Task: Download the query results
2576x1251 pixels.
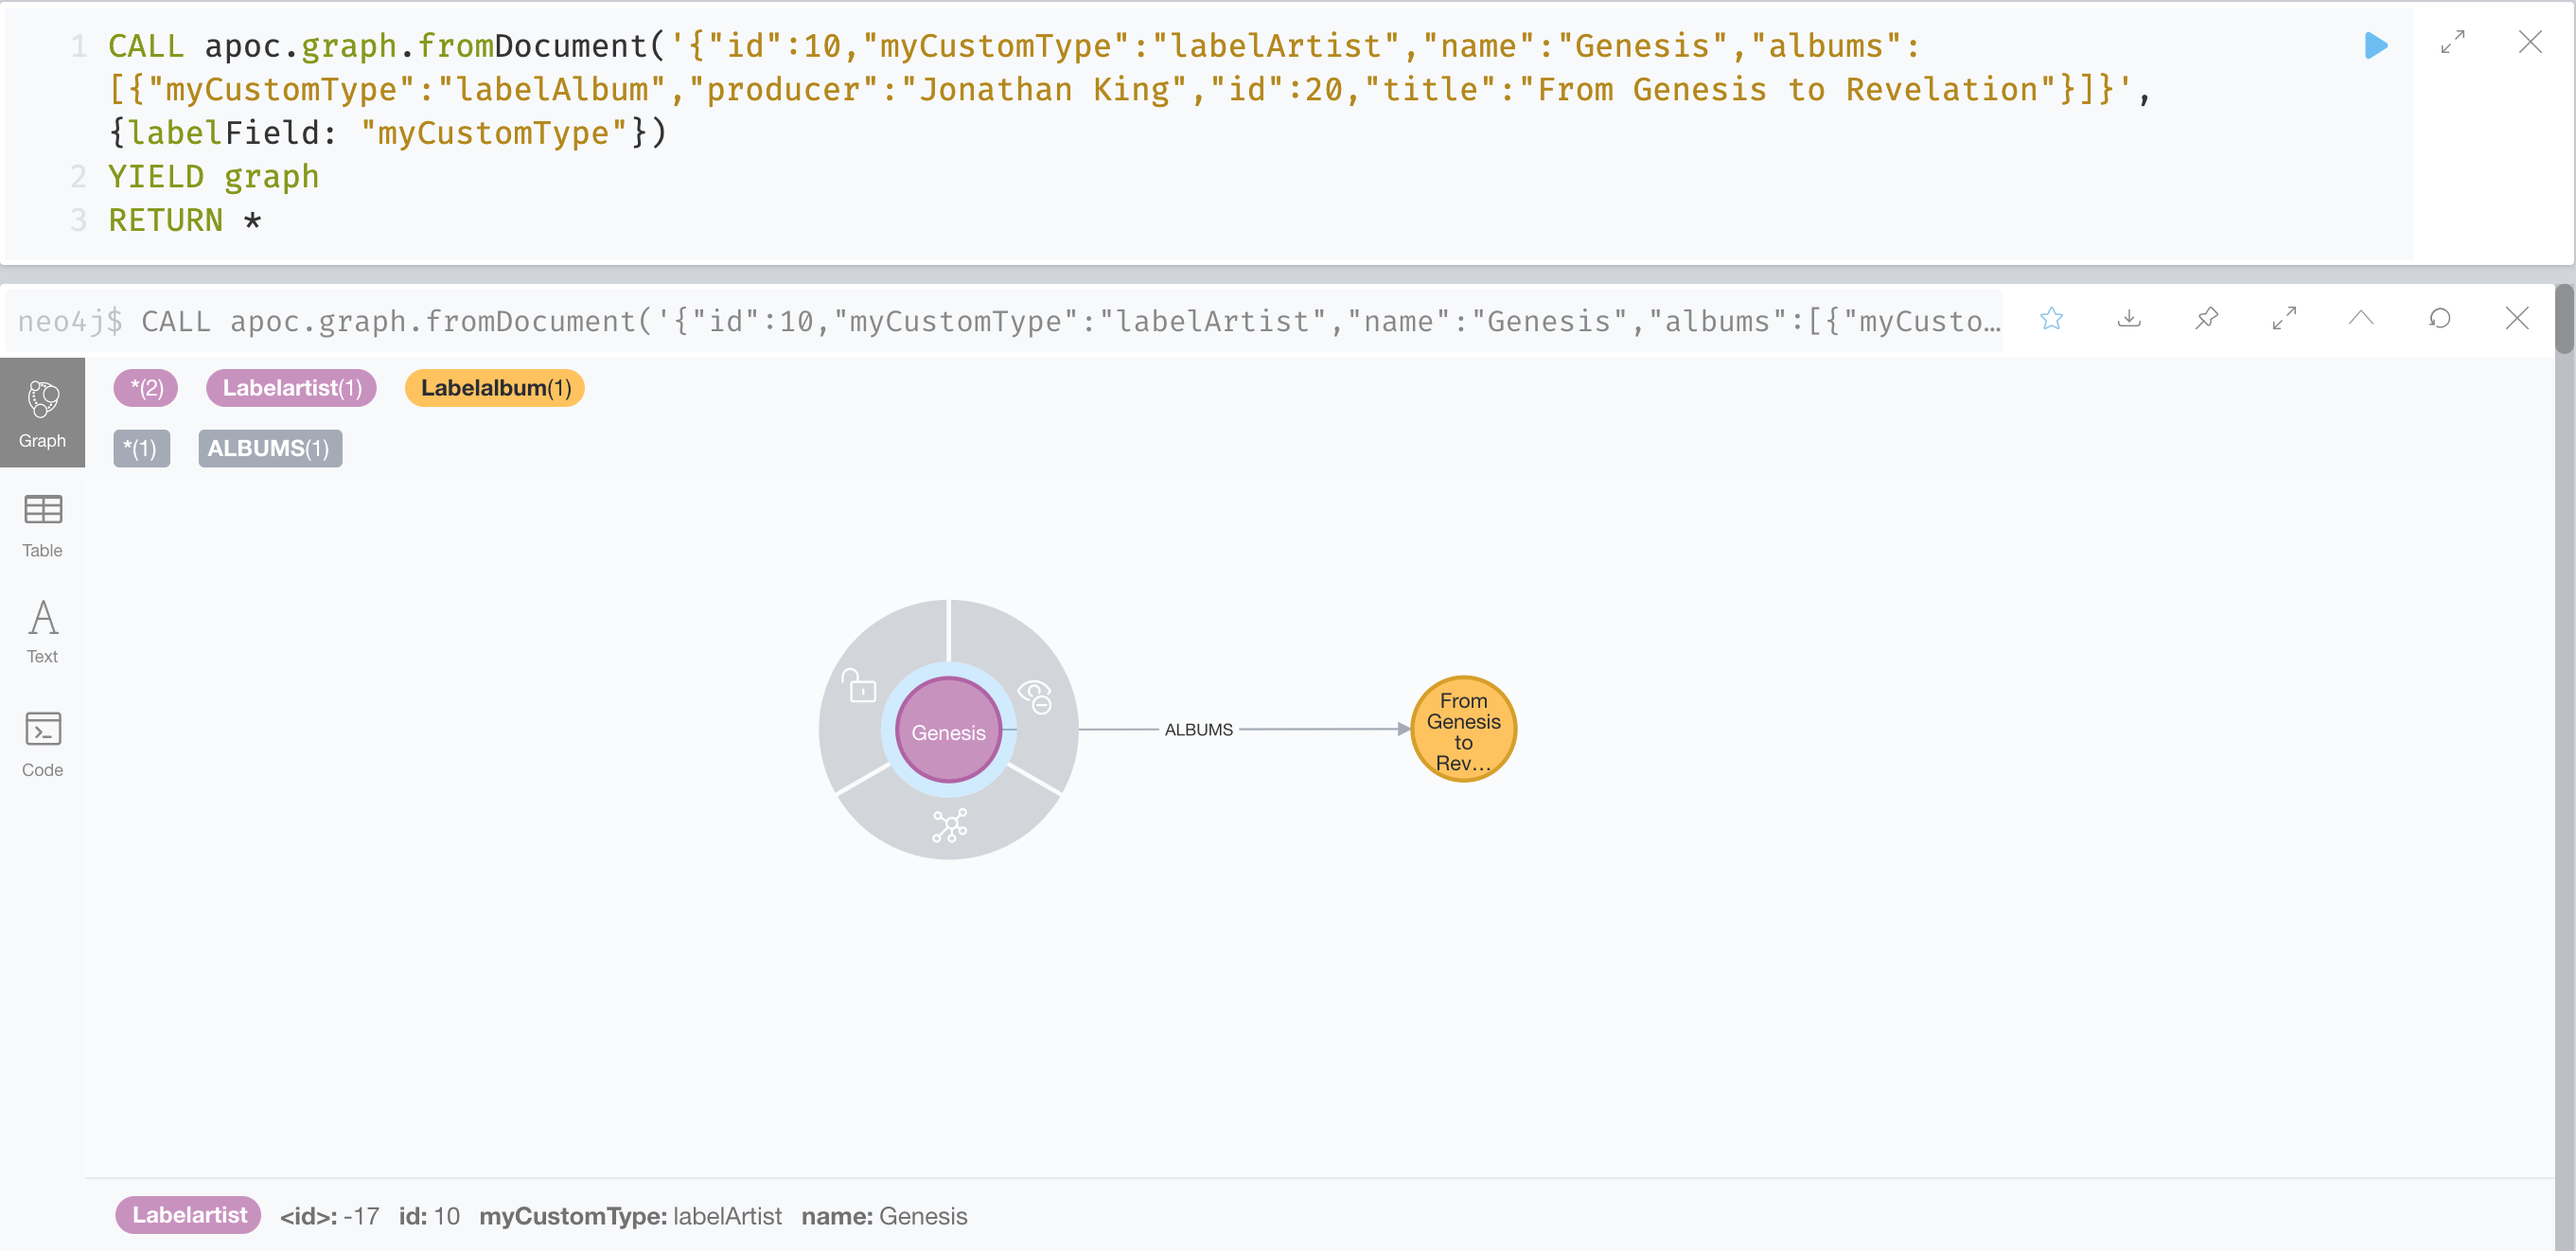Action: tap(2129, 319)
